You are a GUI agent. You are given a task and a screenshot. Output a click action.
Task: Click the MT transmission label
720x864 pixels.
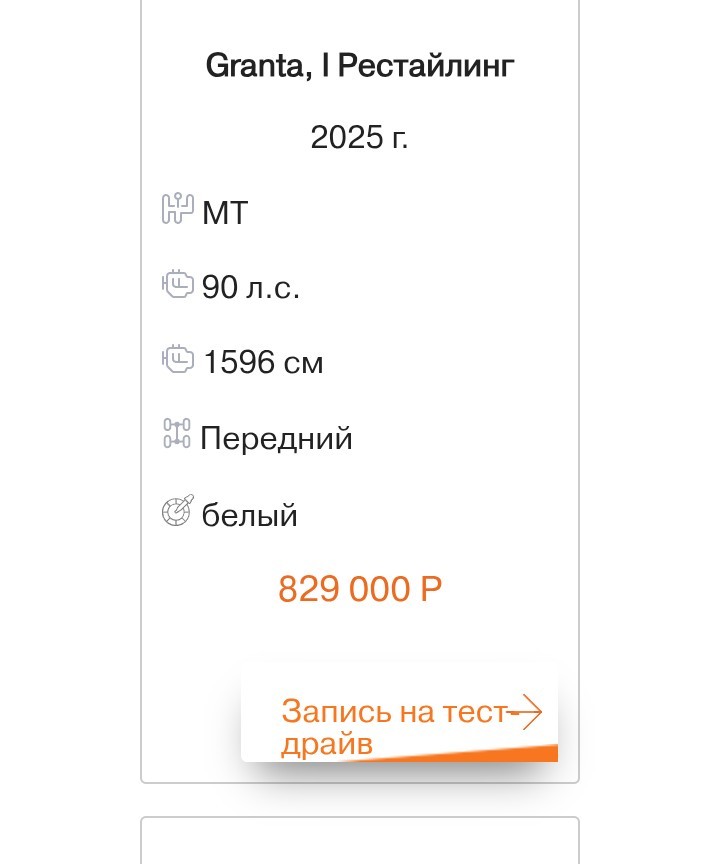pyautogui.click(x=224, y=213)
